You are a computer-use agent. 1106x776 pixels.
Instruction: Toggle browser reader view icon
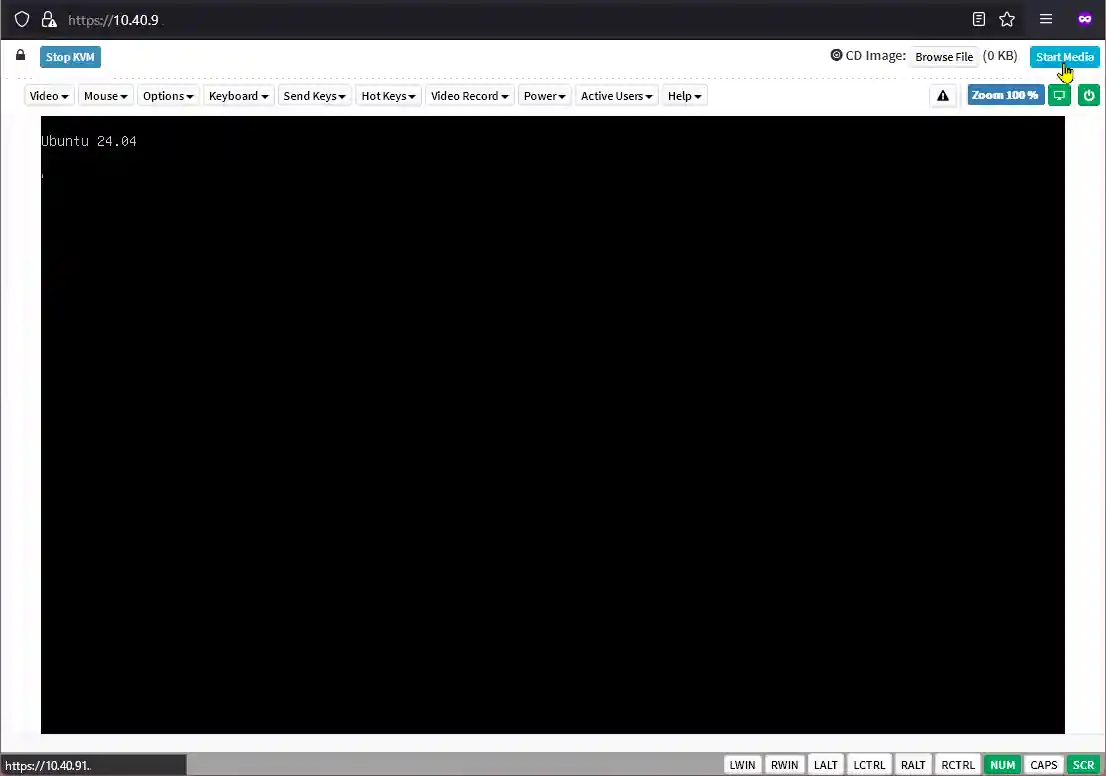pyautogui.click(x=978, y=19)
